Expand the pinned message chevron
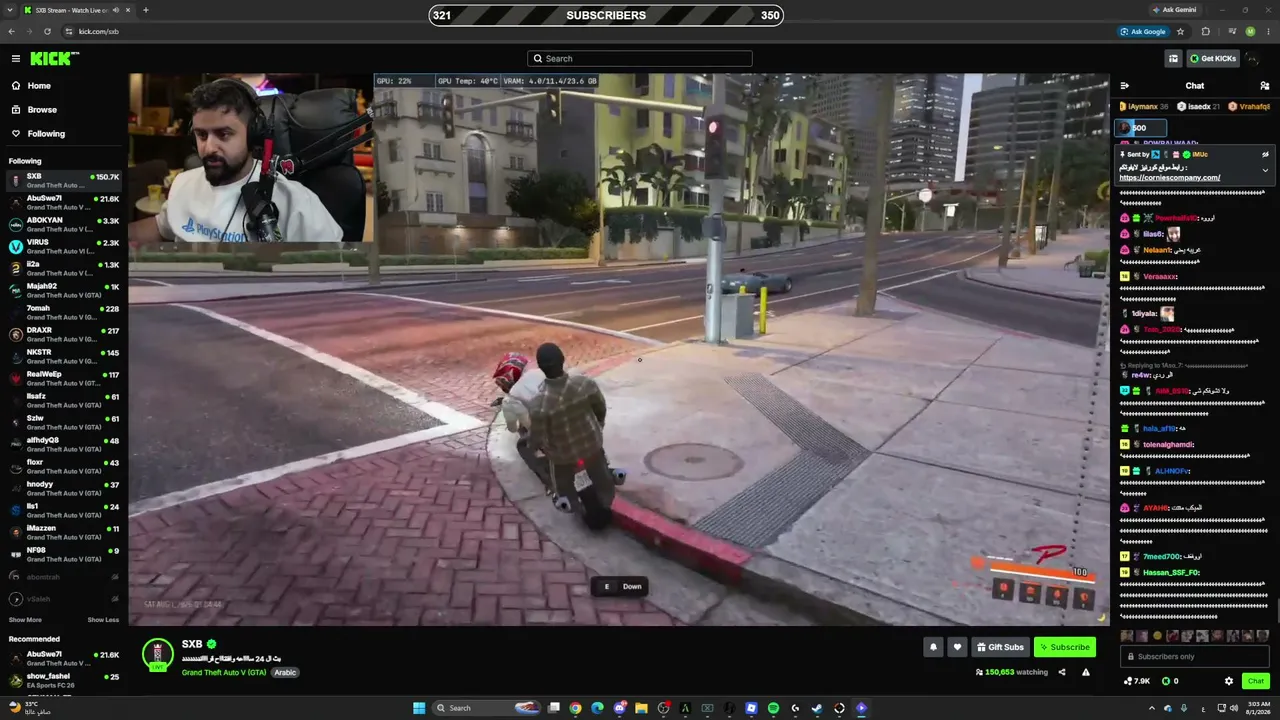 point(1265,170)
